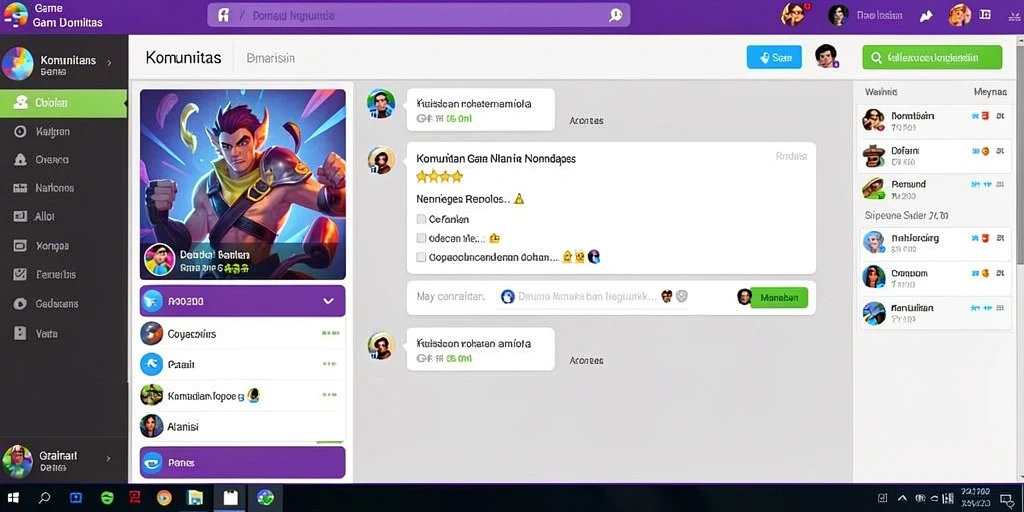Viewport: 1024px width, 512px height.
Task: Open the Dofarn member entry
Action: tap(935, 155)
